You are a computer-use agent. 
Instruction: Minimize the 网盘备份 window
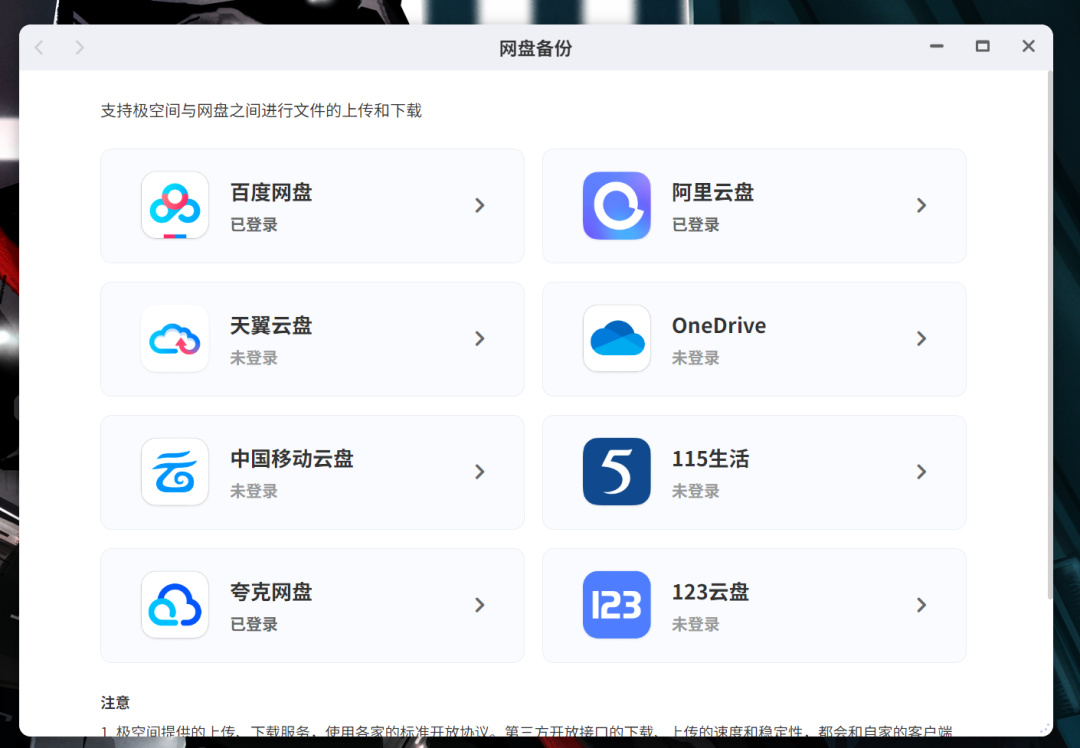coord(937,46)
